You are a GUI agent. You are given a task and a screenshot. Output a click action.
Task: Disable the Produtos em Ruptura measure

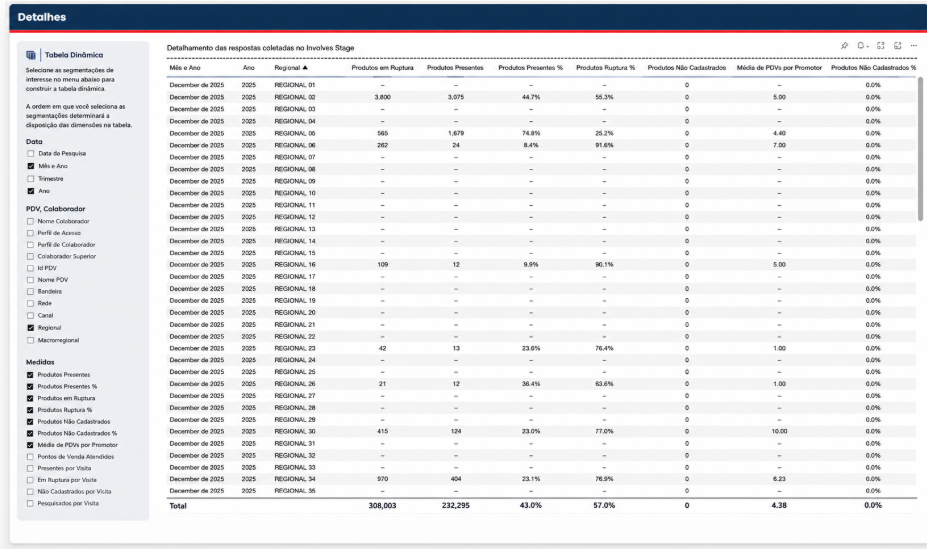30,398
